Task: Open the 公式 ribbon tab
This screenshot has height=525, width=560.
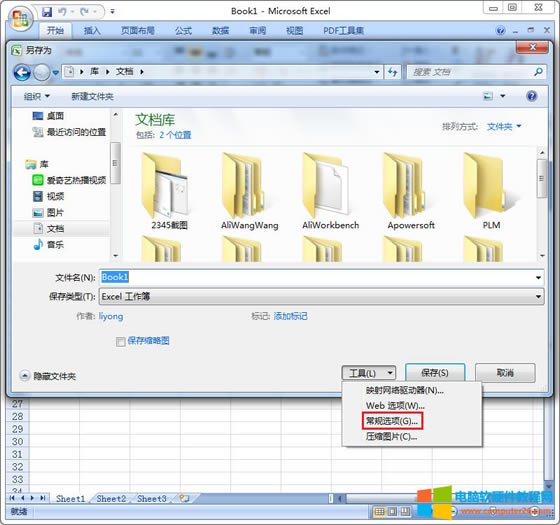Action: (x=183, y=31)
